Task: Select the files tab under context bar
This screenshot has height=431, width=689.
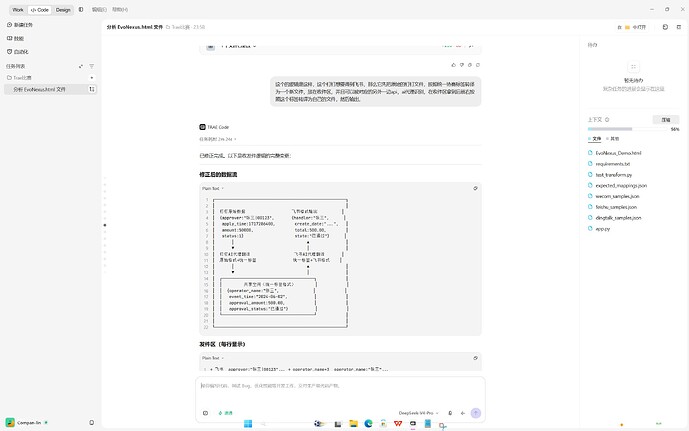Action: point(595,139)
